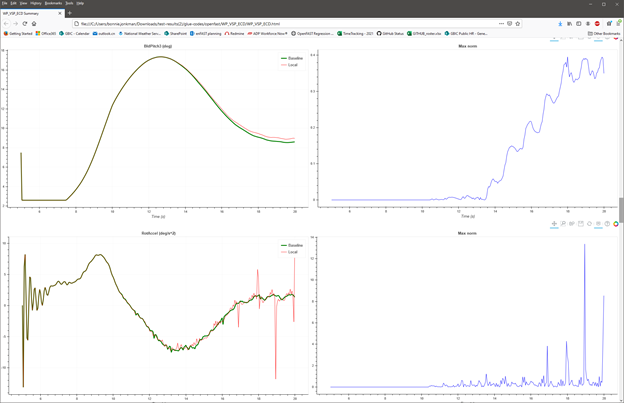Open the TimeTracking - 2021 bookmark
This screenshot has height=403, width=624.
coord(355,34)
